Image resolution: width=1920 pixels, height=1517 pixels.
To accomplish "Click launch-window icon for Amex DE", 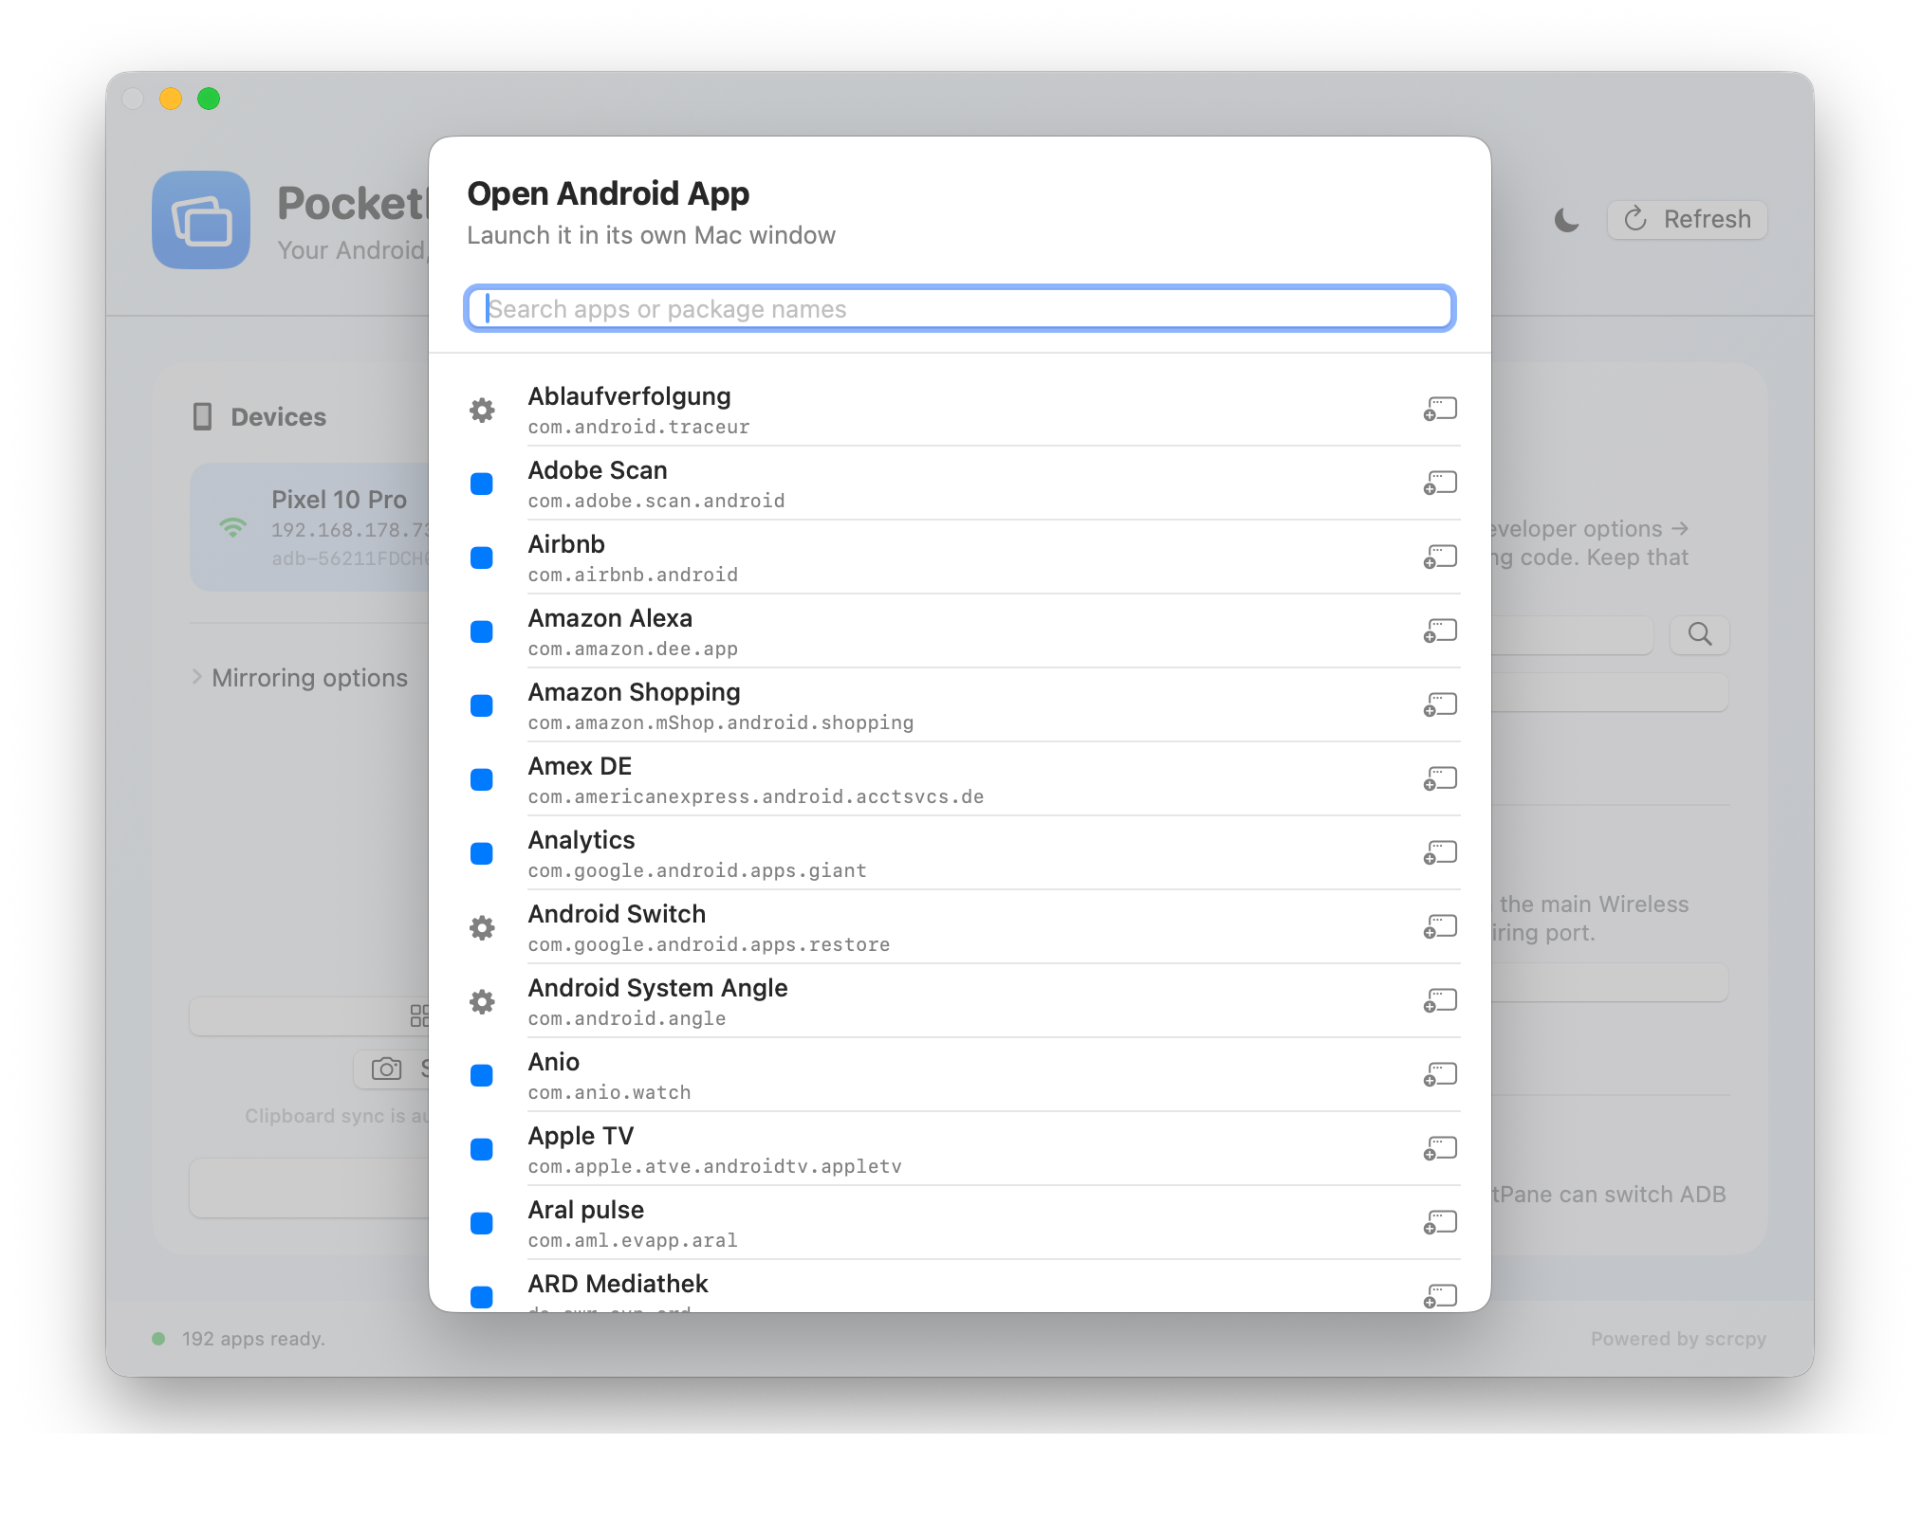I will tap(1440, 779).
